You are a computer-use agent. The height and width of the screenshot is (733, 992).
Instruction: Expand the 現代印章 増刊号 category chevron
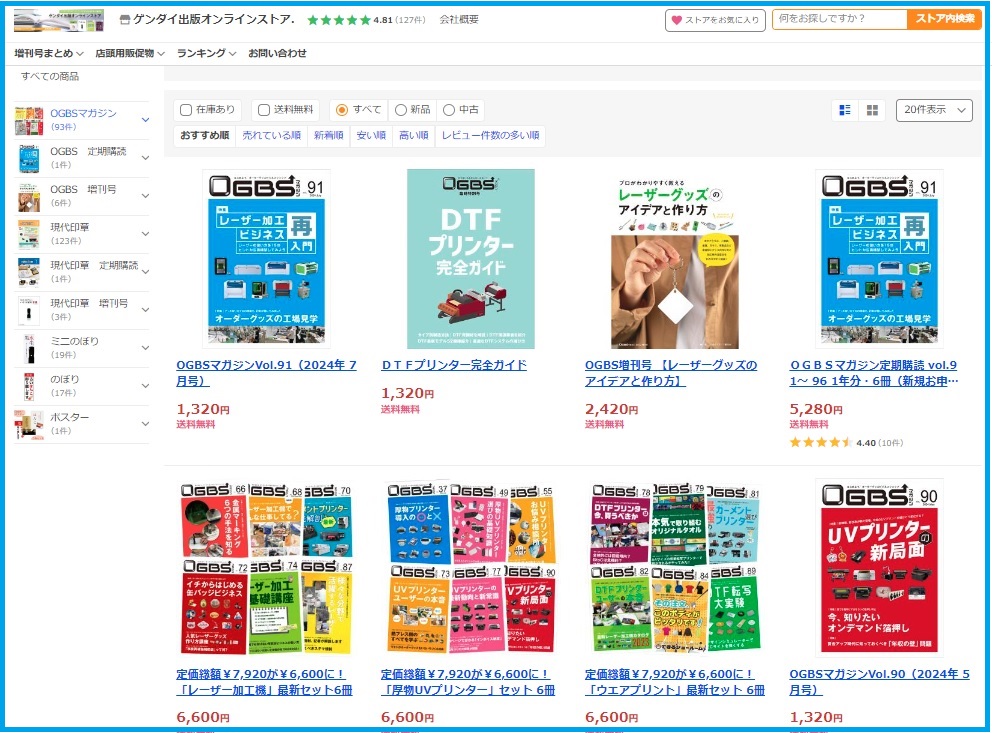(146, 309)
